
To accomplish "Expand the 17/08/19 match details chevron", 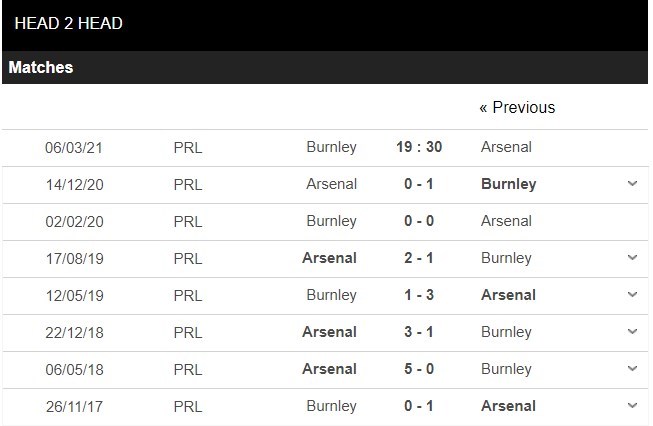I will [632, 258].
